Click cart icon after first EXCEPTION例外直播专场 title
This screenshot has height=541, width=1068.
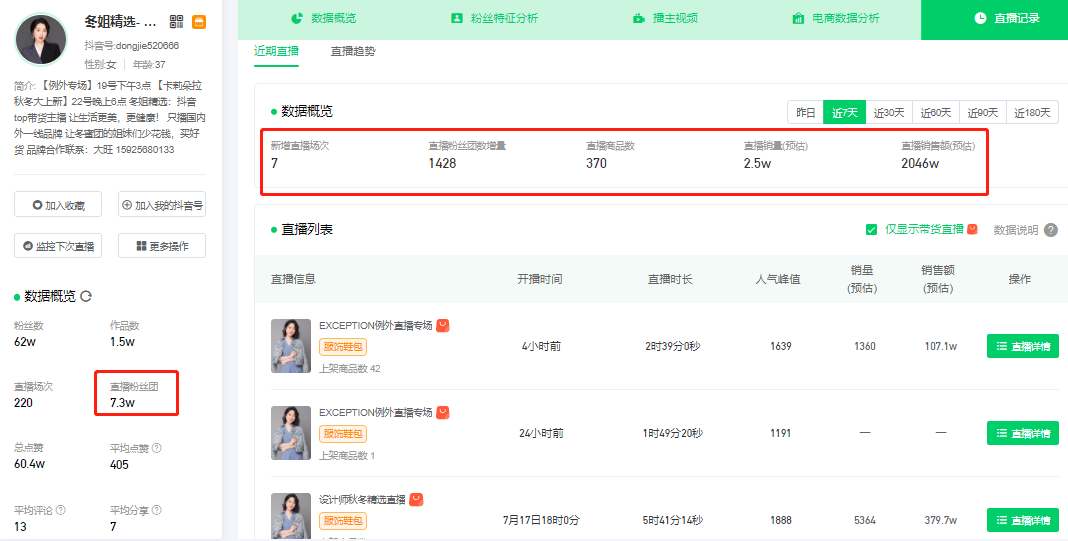click(x=443, y=325)
